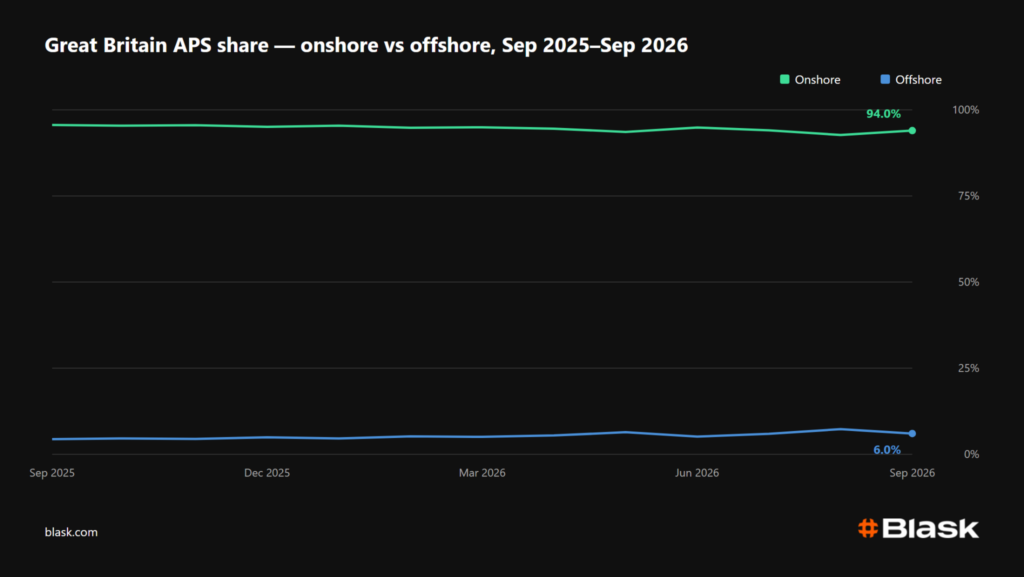Click the blue Offshore legend swatch
The height and width of the screenshot is (577, 1024).
(885, 80)
